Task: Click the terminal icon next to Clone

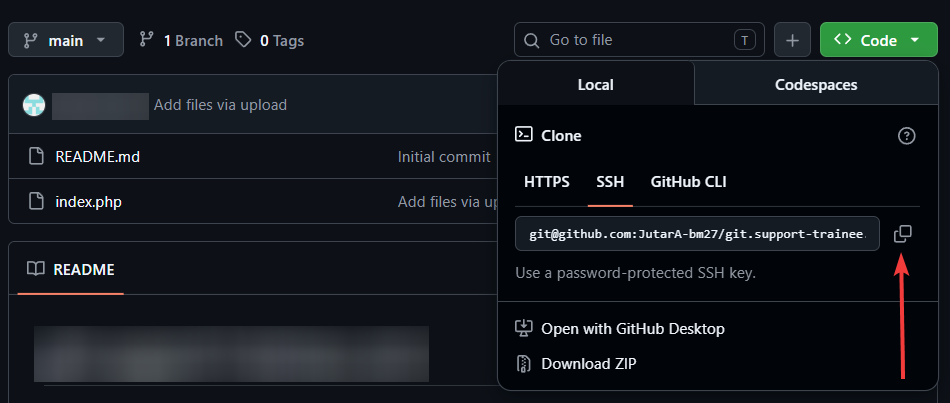Action: [x=523, y=135]
